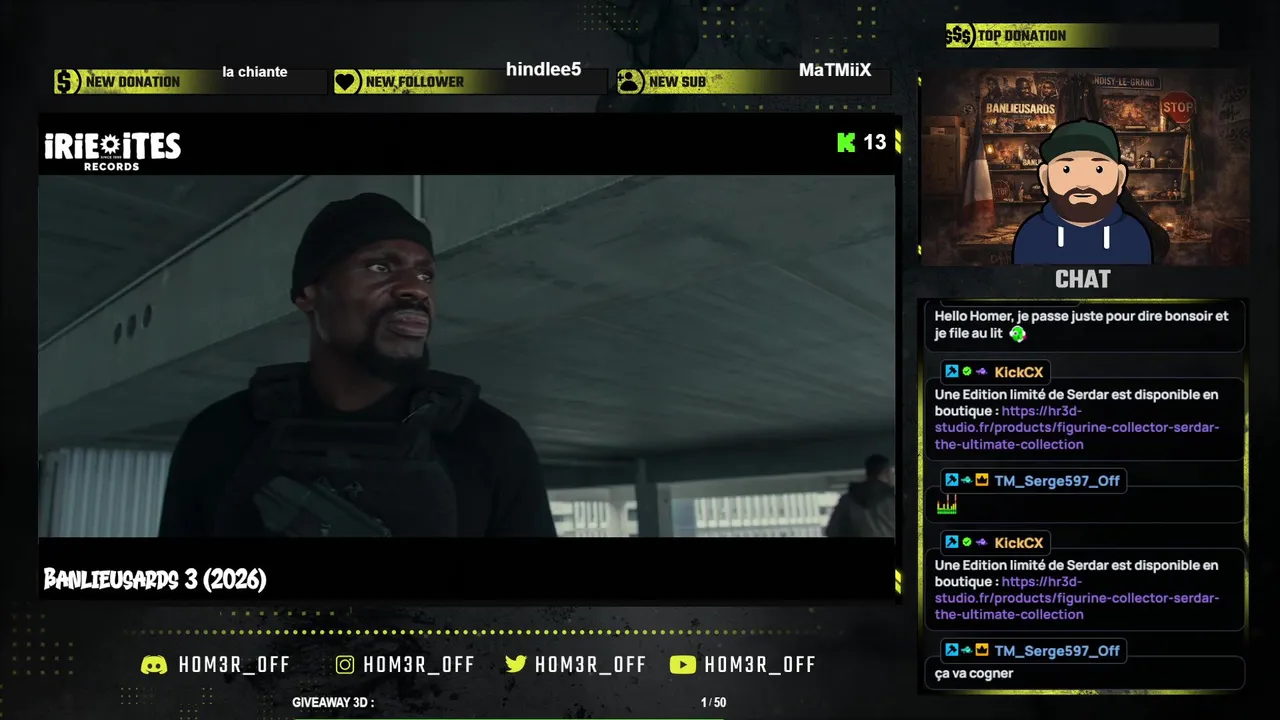Click the 'H0M3R_OFF' handle next to Discord
This screenshot has height=720, width=1280.
pyautogui.click(x=234, y=665)
